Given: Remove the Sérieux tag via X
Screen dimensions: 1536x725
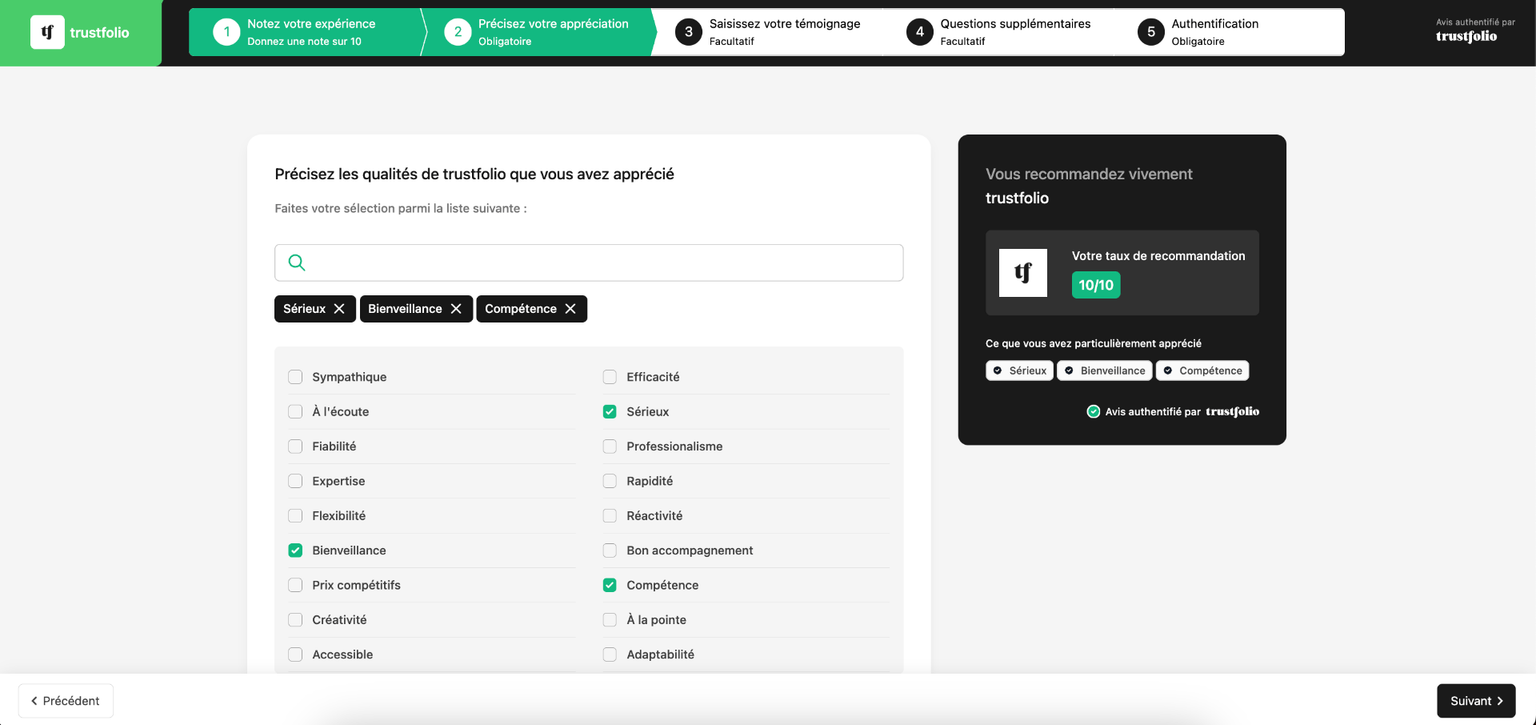Looking at the screenshot, I should pyautogui.click(x=339, y=309).
